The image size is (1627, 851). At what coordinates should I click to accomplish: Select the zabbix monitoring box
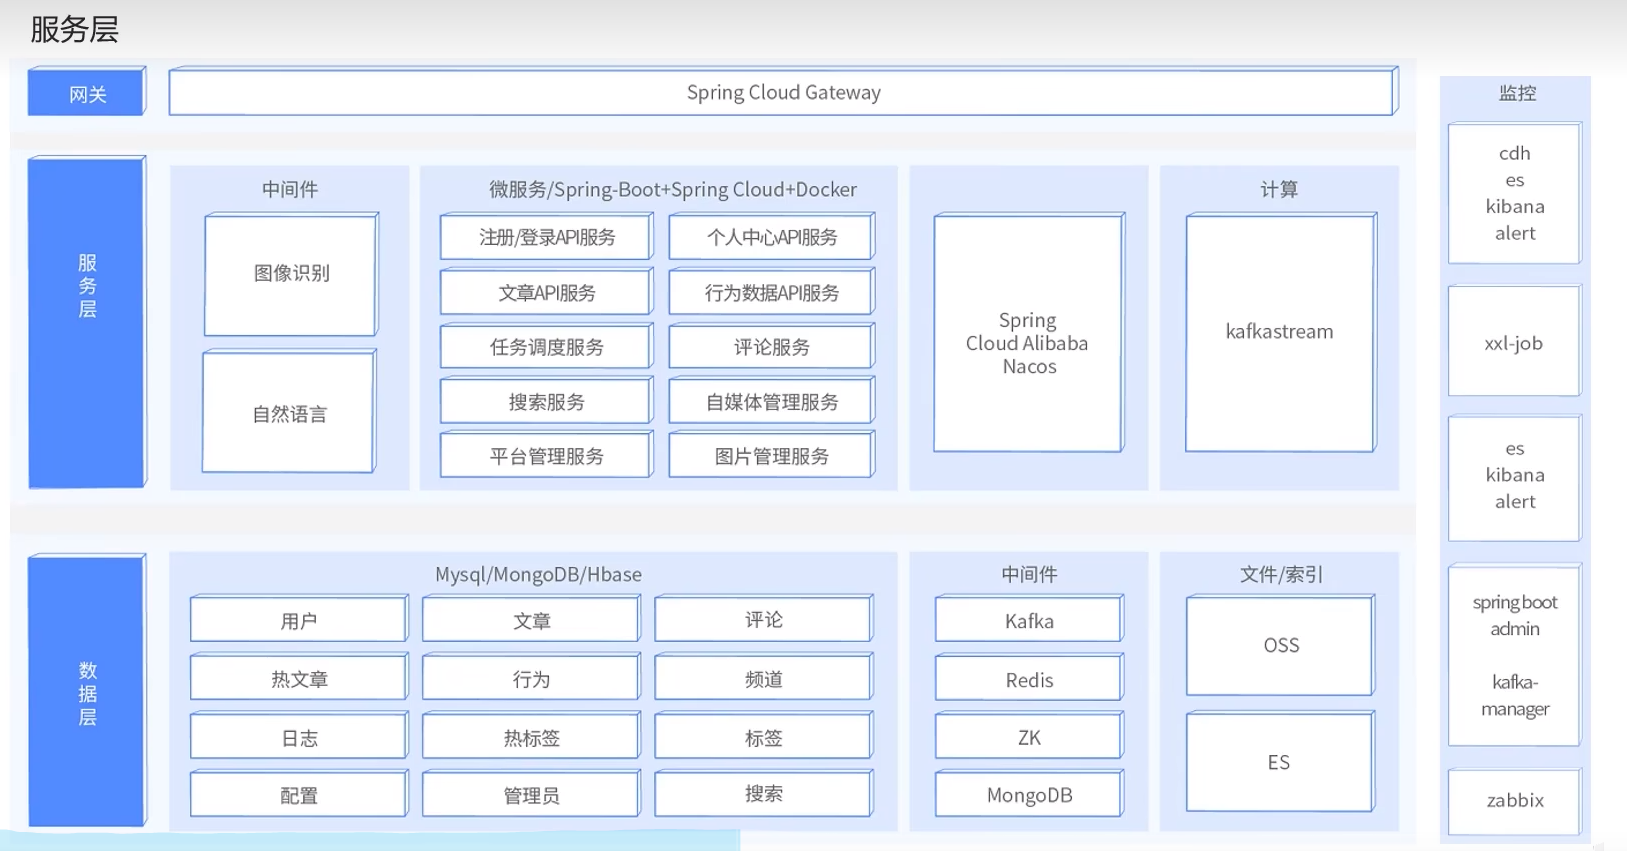(1514, 800)
